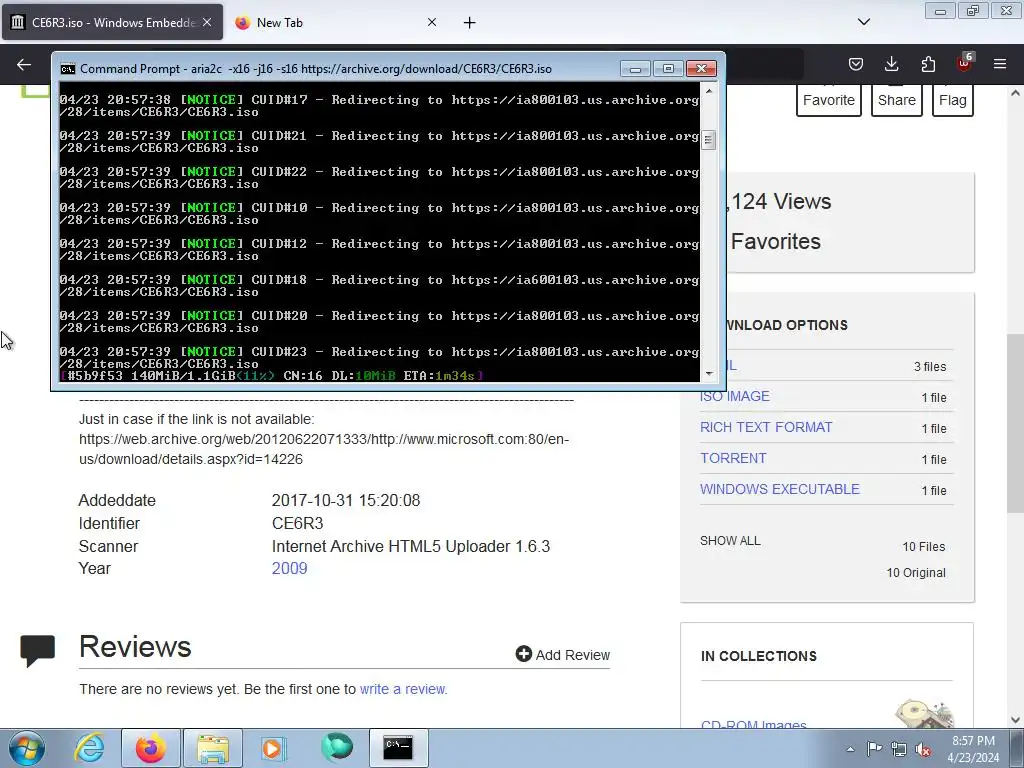The image size is (1024, 768).
Task: Open RICH TEXT FORMAT download option
Action: (x=766, y=427)
